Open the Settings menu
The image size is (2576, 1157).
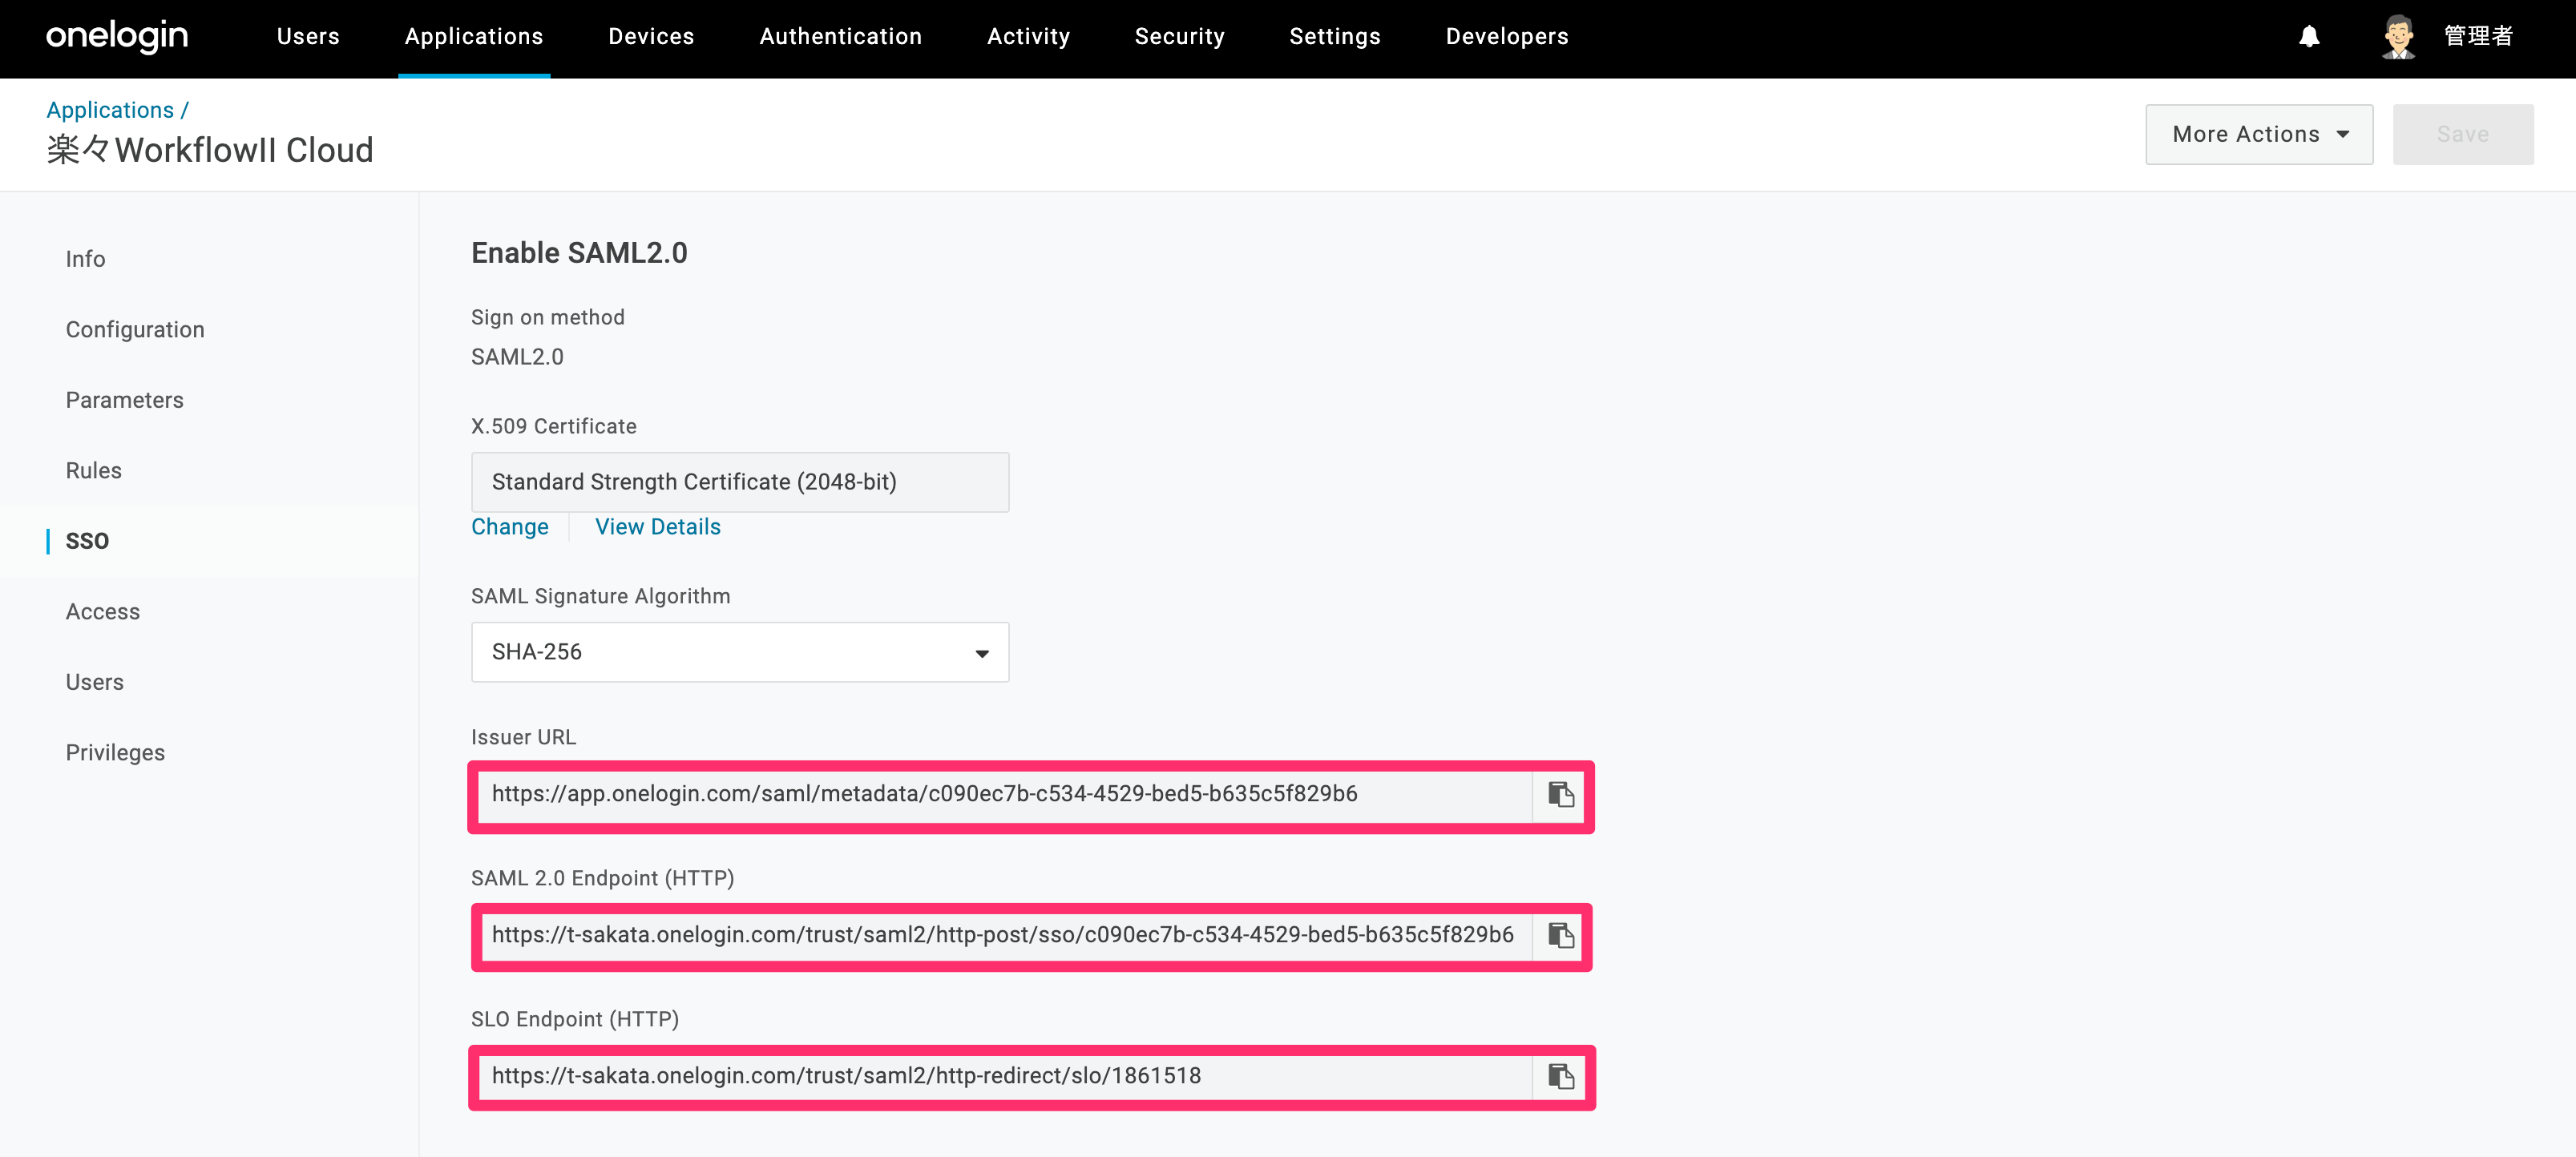(1334, 37)
